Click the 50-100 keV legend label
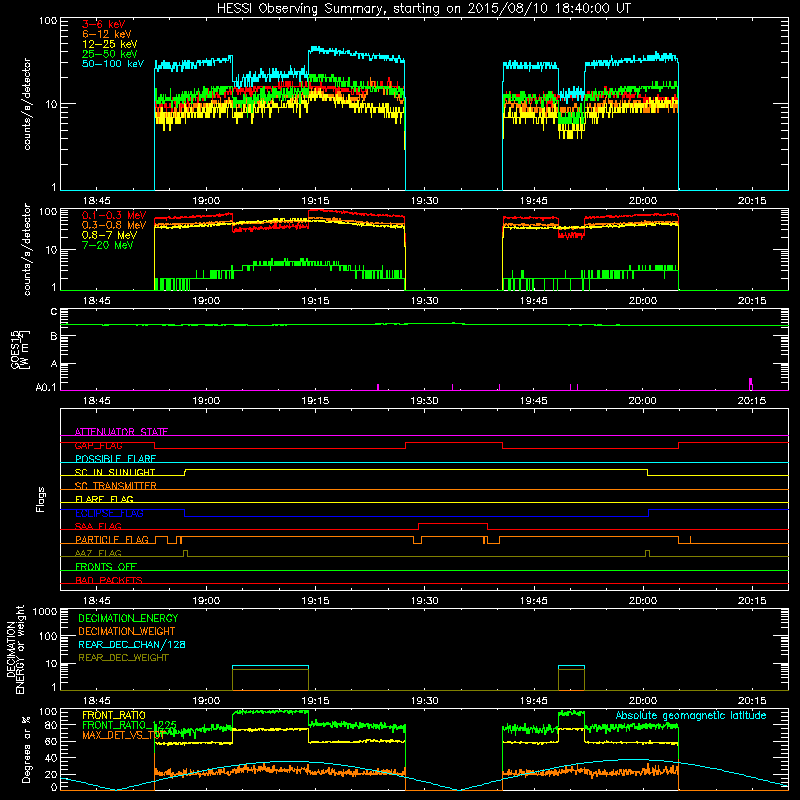 (113, 64)
